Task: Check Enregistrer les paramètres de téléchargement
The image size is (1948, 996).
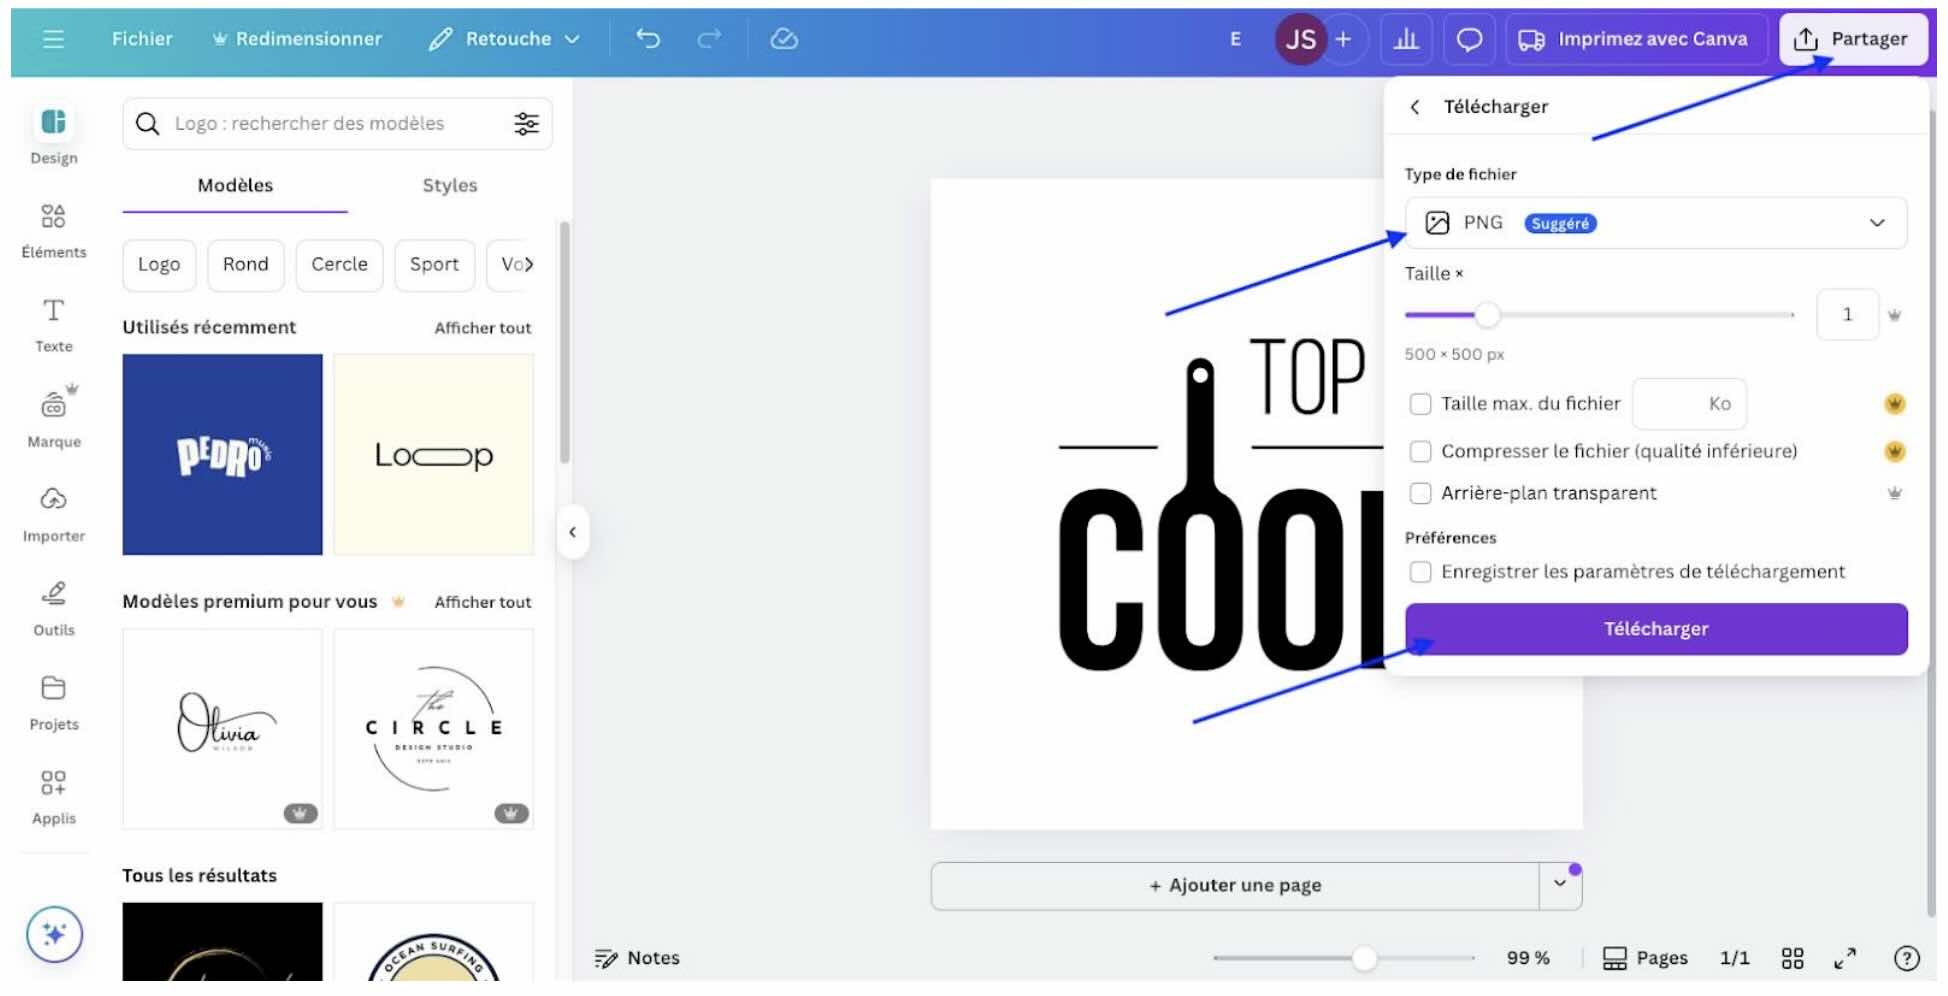Action: [x=1420, y=572]
